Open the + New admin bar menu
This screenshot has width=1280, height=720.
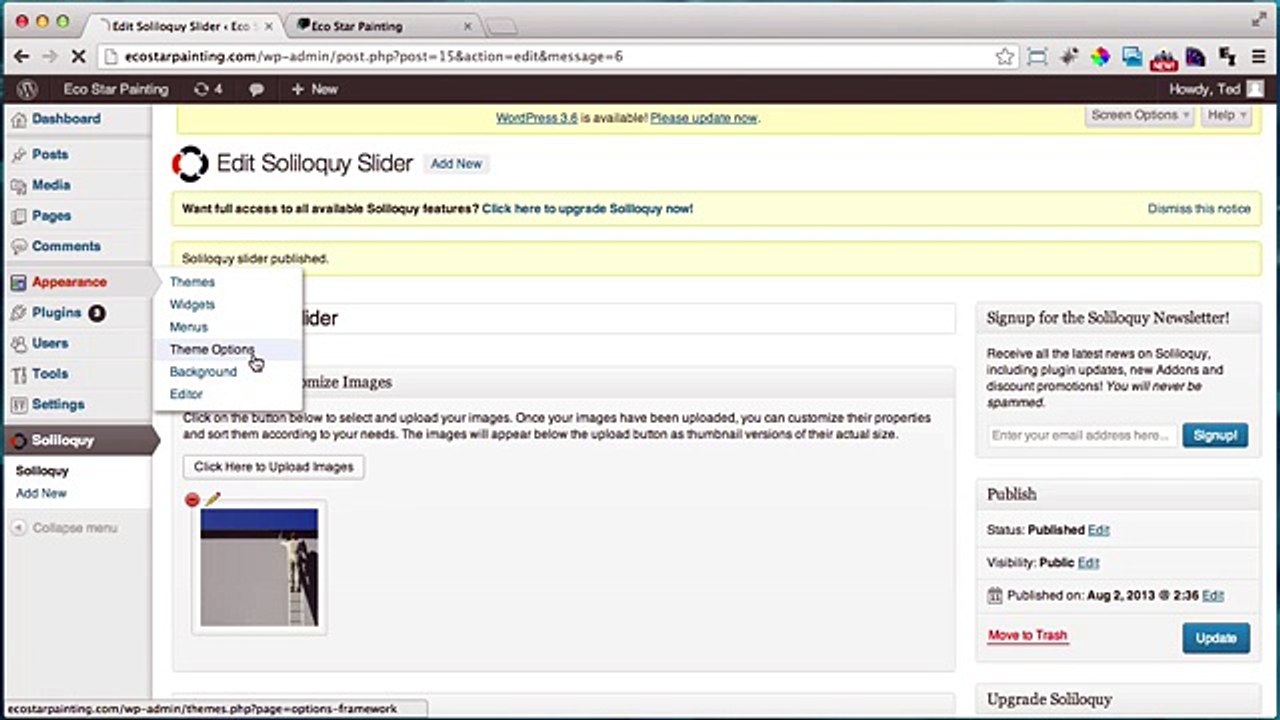tap(314, 89)
